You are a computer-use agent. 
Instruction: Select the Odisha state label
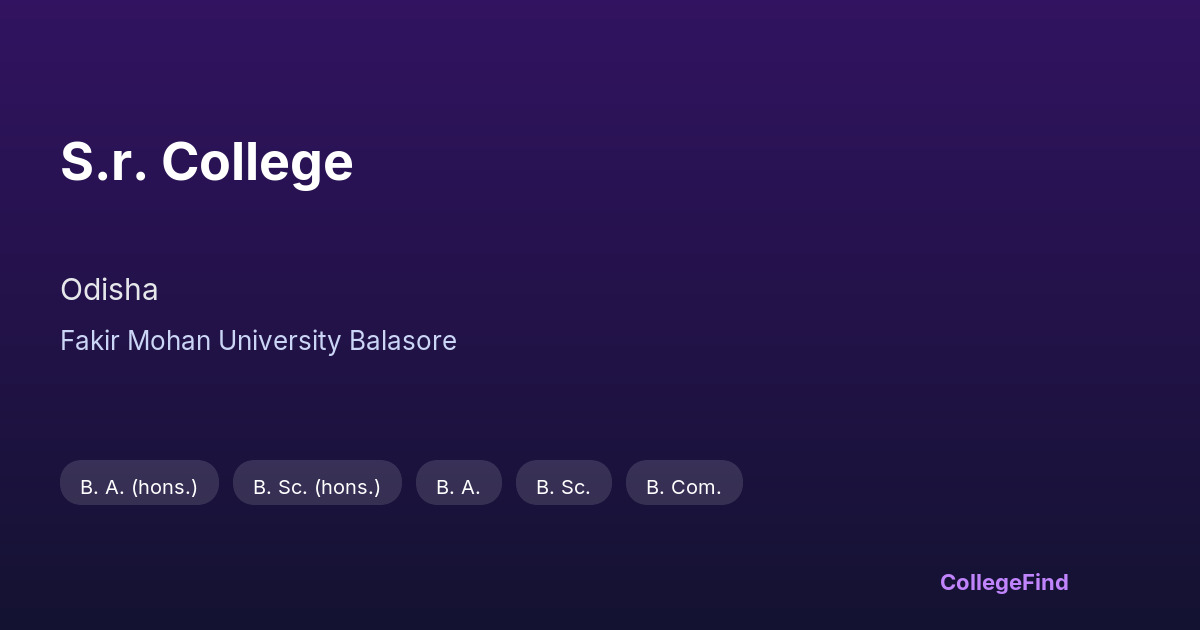tap(109, 290)
